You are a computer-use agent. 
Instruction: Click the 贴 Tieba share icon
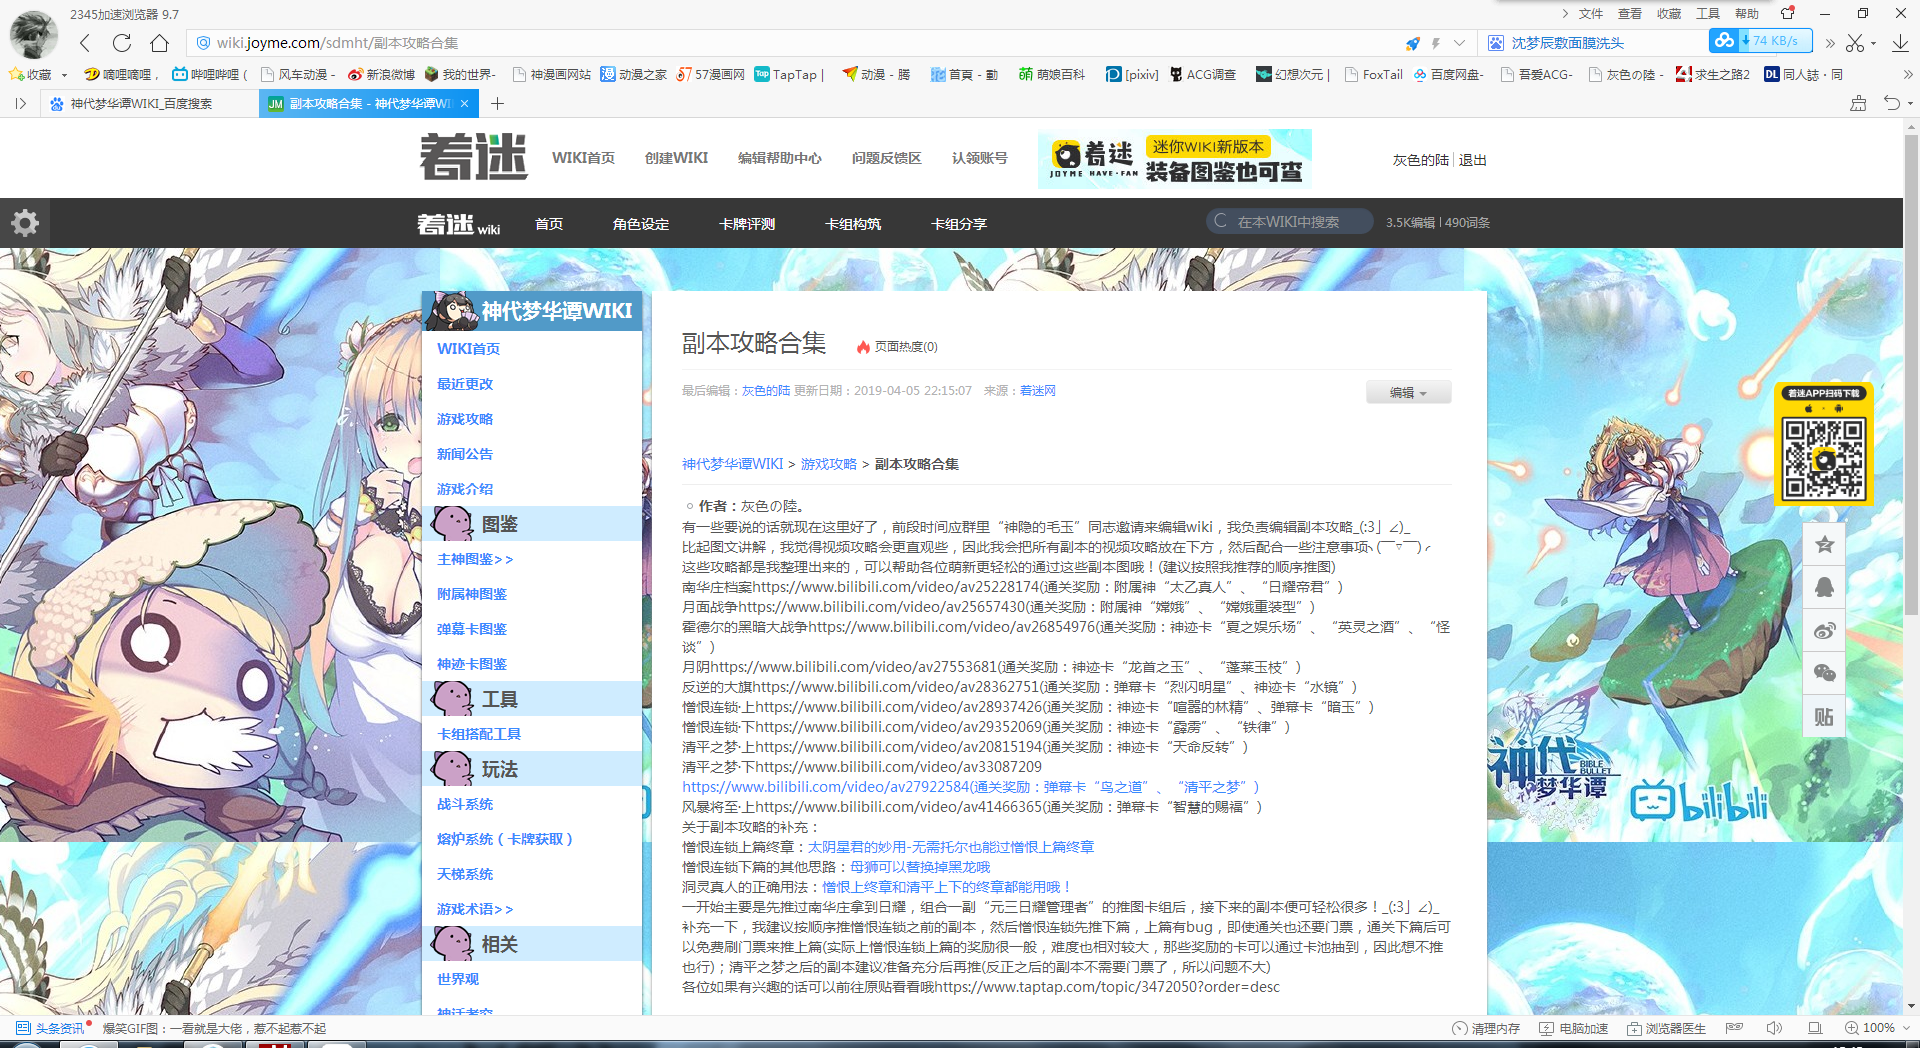1825,717
